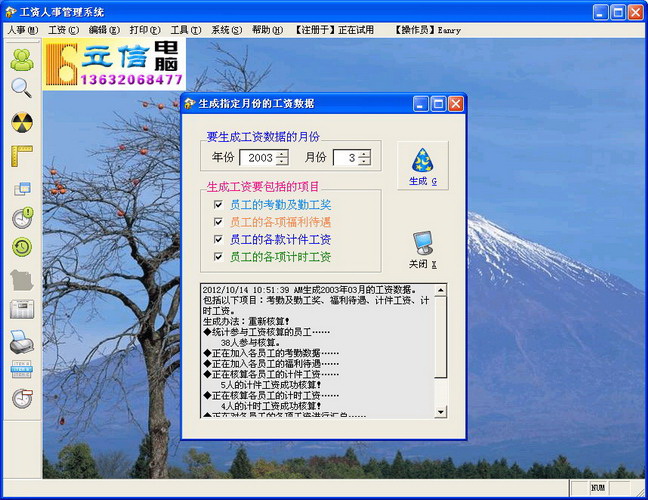
Task: Click 【注册于】正在试用 menu item
Action: click(x=334, y=30)
